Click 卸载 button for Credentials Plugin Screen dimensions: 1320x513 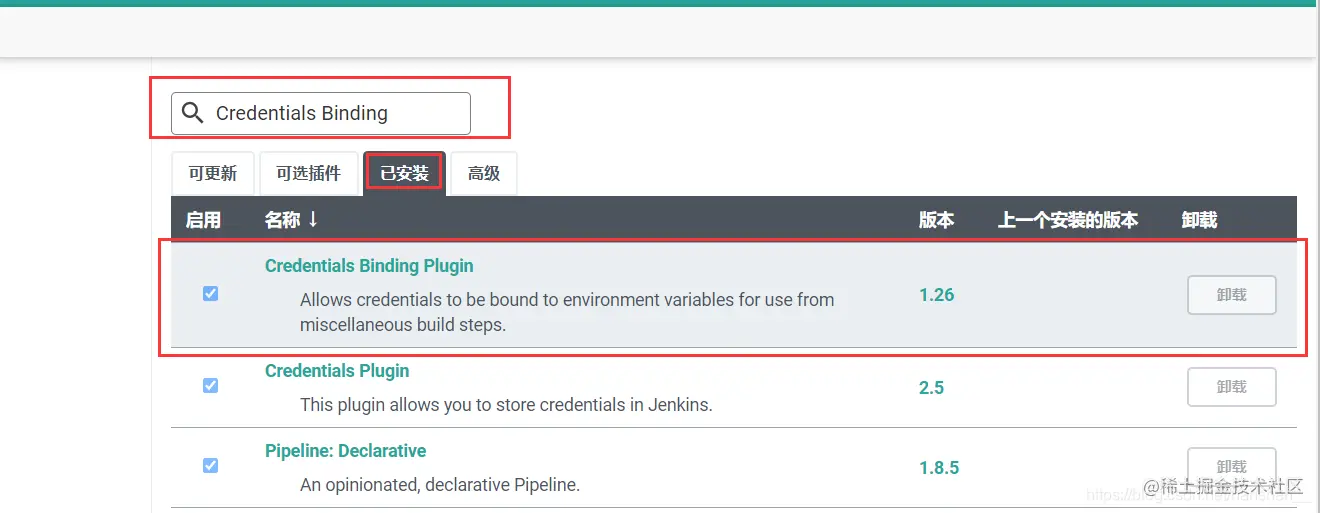1232,387
